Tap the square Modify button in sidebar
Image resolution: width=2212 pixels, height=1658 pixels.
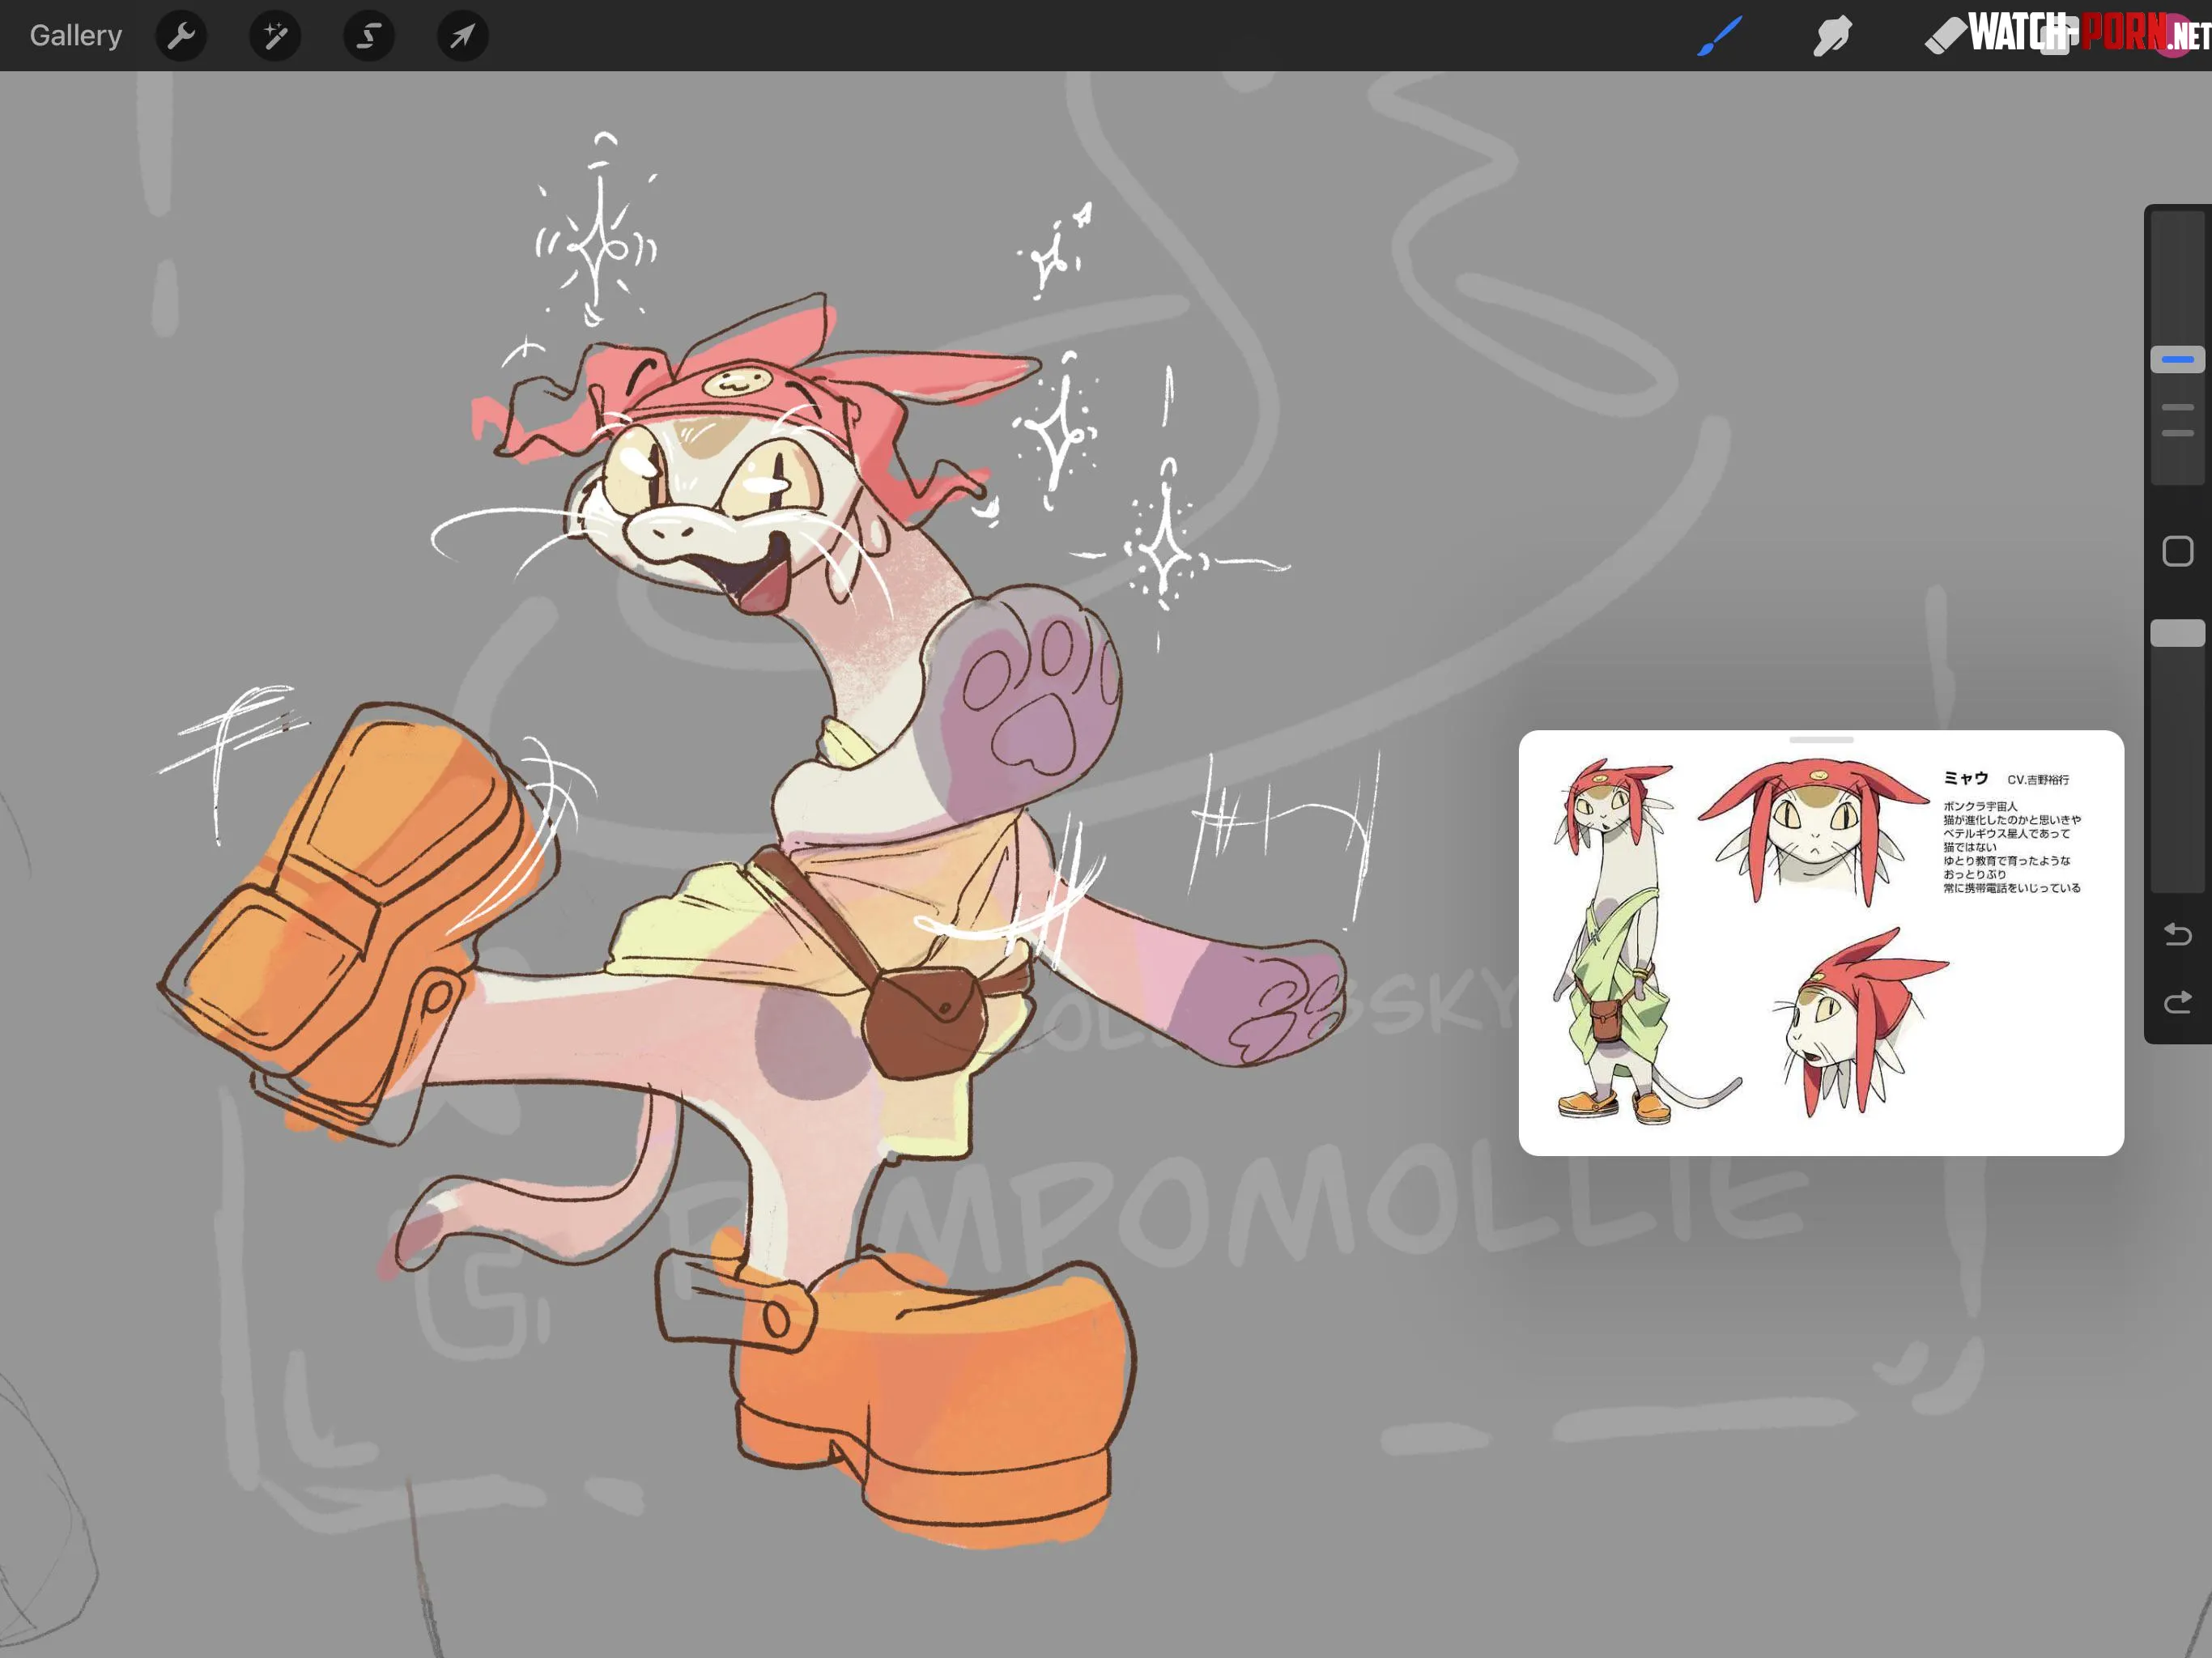2177,551
